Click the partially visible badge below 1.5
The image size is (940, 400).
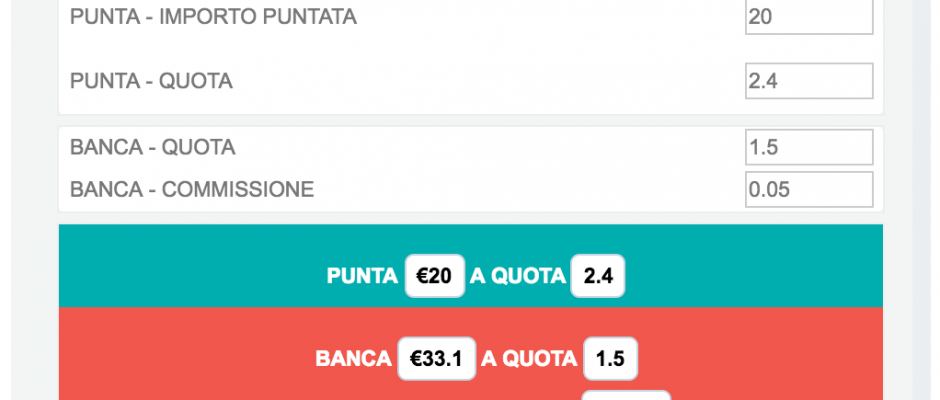pos(626,396)
